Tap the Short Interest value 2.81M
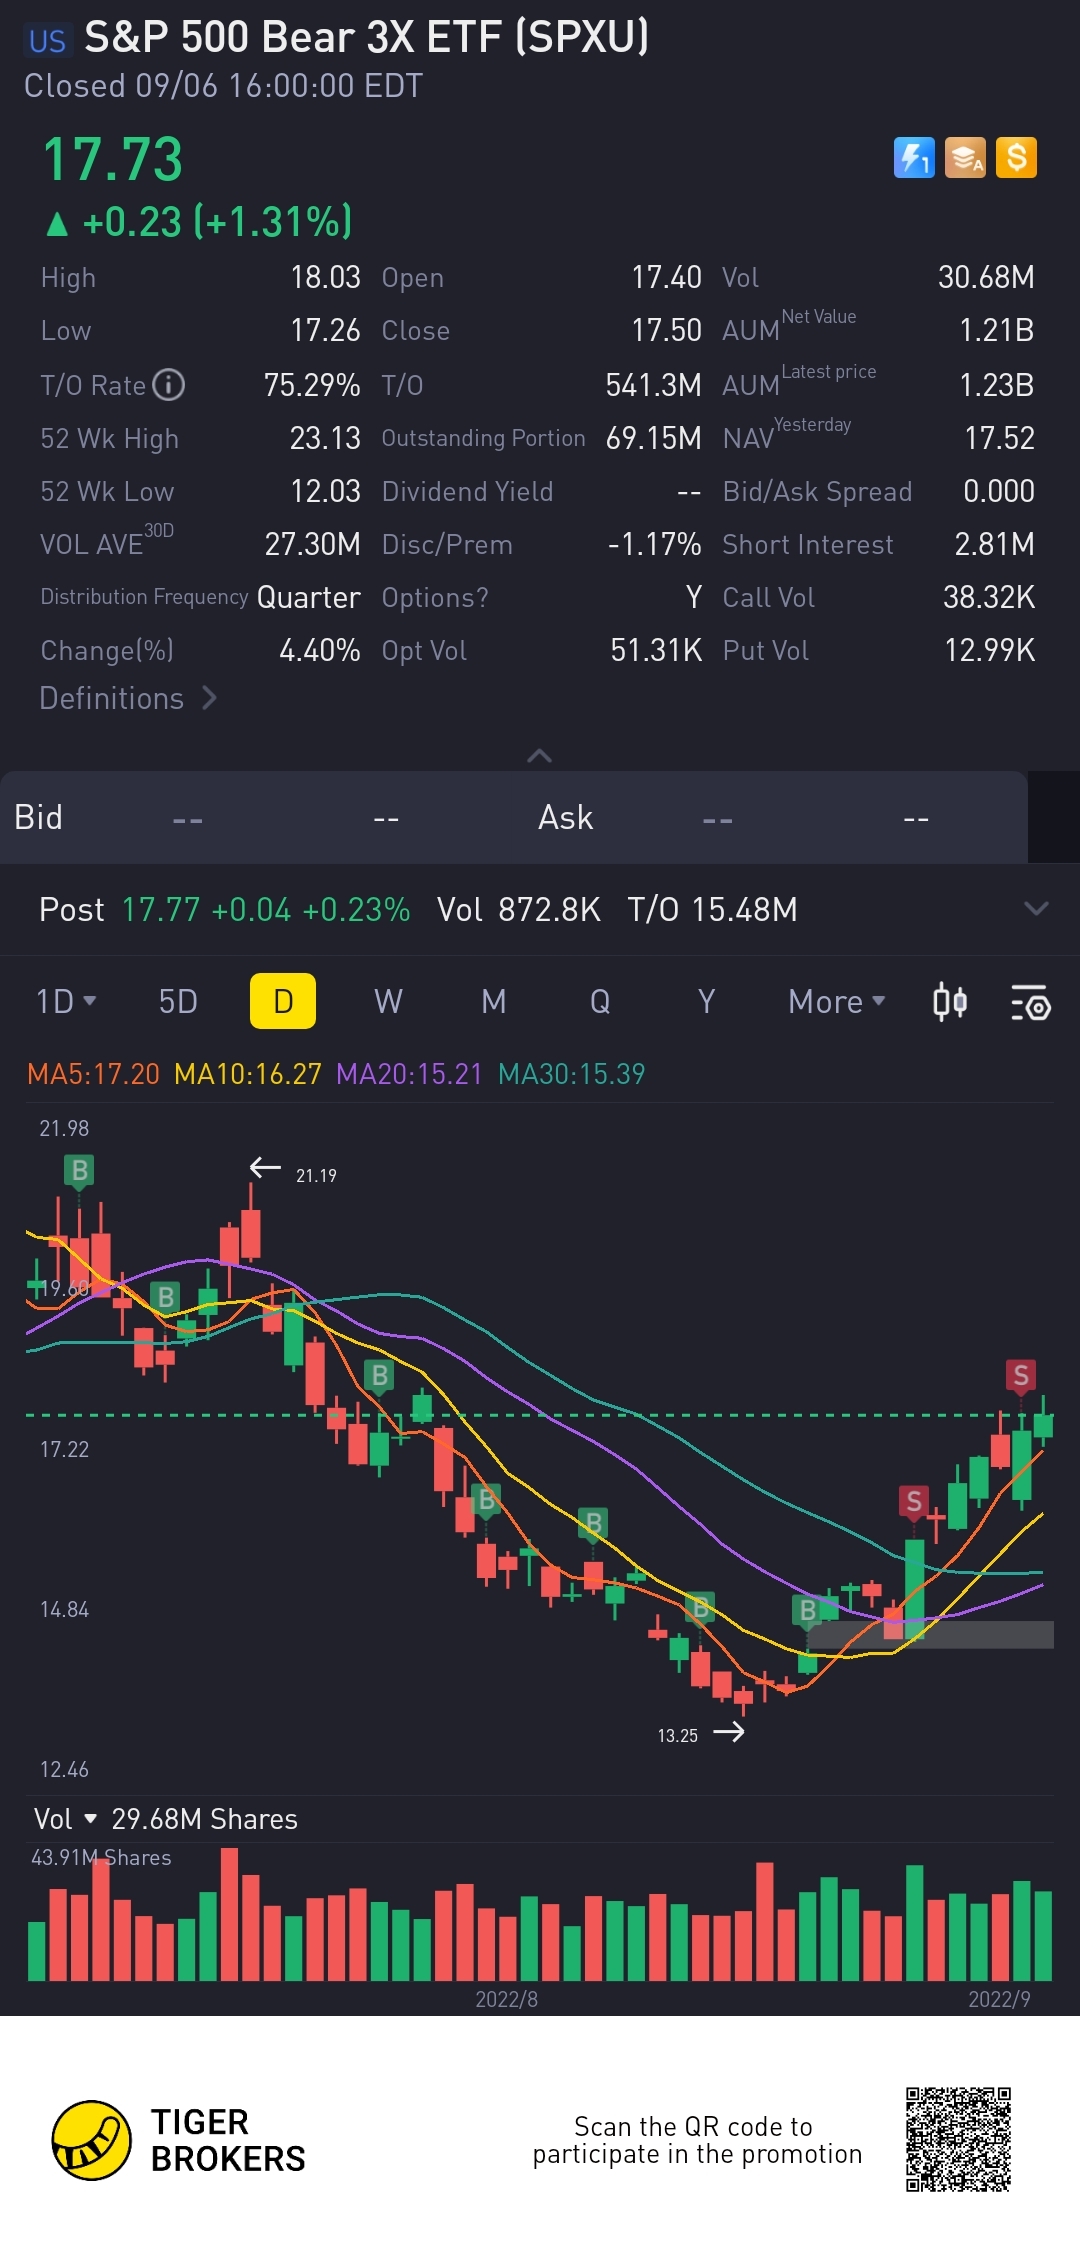1080x2265 pixels. (995, 544)
